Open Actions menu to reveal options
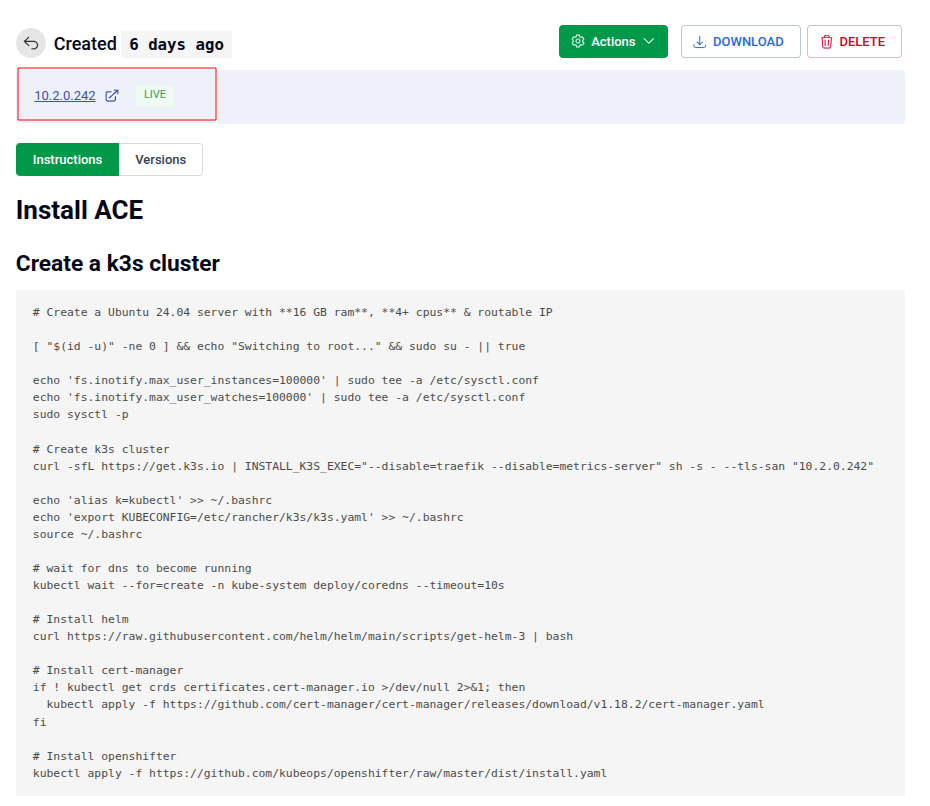Viewport: 930px width, 806px height. (613, 41)
